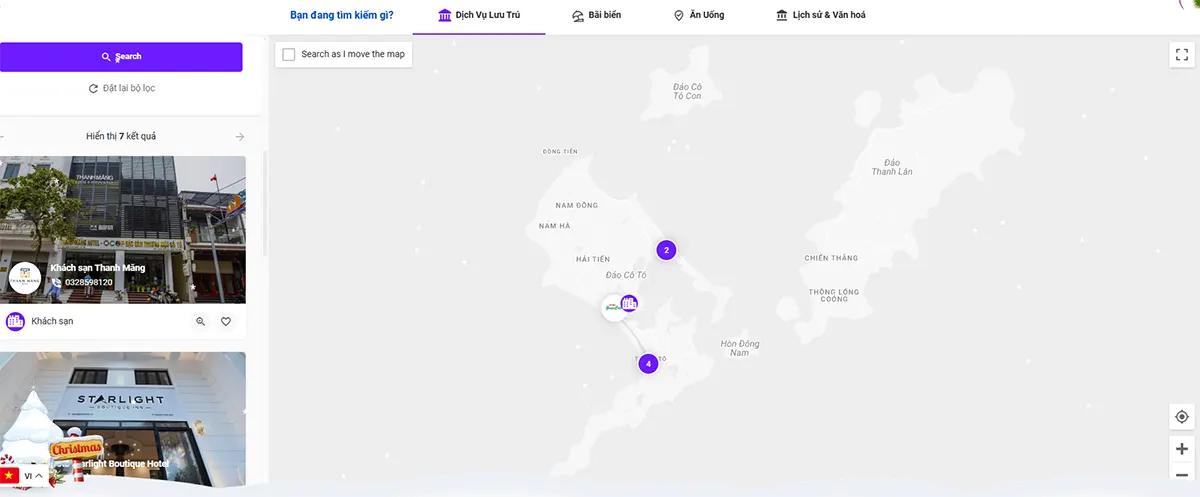Zoom out on the map
The width and height of the screenshot is (1200, 497).
[x=1181, y=476]
